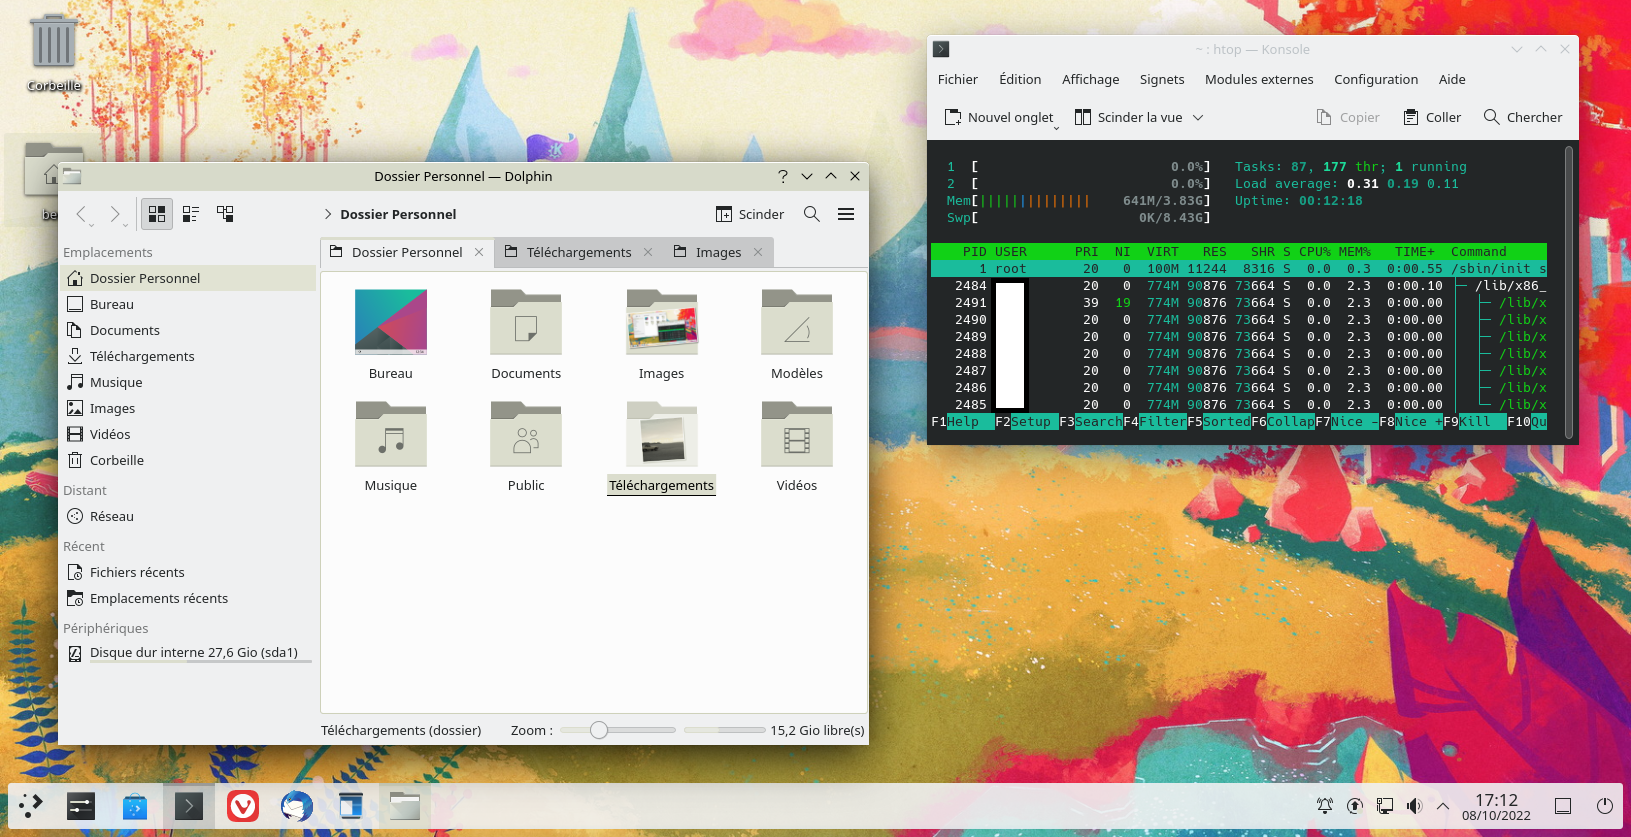Click Konsole vertical scrollbar

pos(1569,292)
